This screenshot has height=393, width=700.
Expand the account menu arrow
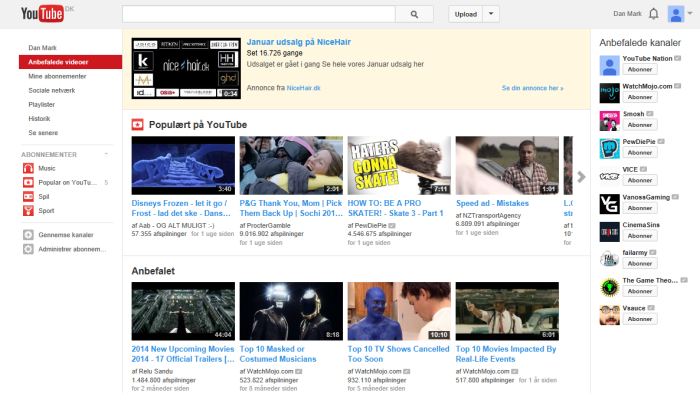pyautogui.click(x=690, y=13)
